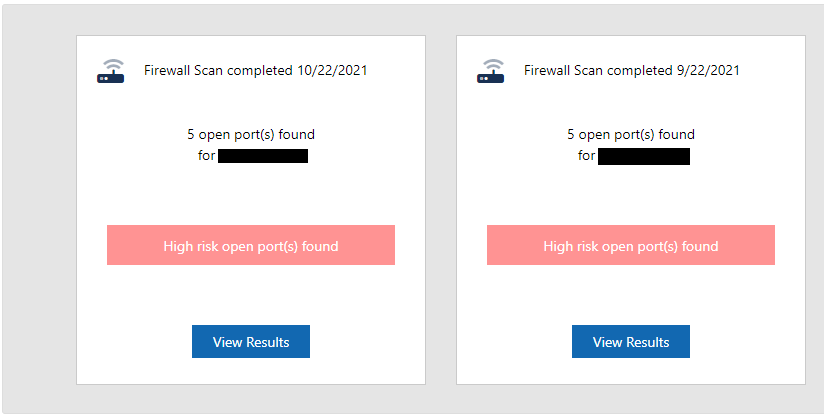Click "5 open port(s) found" in the 9/22/2021 card
Image resolution: width=834 pixels, height=416 pixels.
point(631,135)
